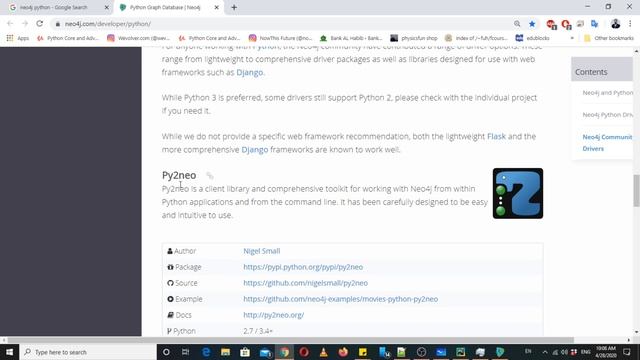The image size is (640, 360).
Task: Open the http://py2neo.org/ docs link
Action: (x=273, y=315)
